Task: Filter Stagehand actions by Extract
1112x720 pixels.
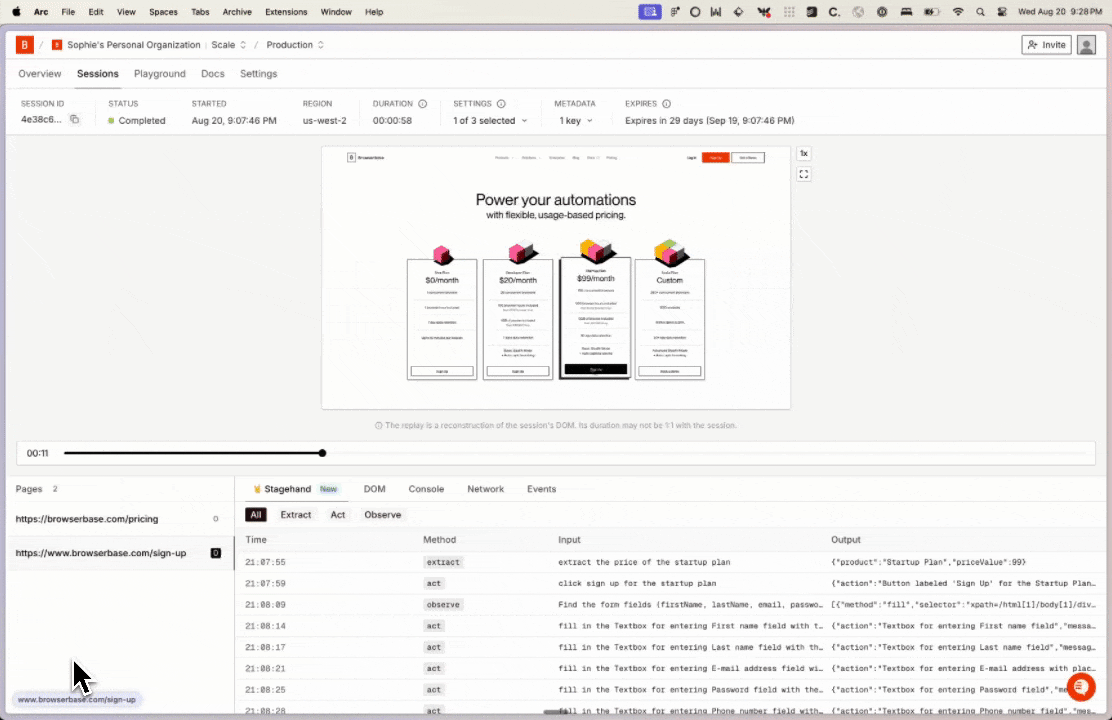Action: 296,514
